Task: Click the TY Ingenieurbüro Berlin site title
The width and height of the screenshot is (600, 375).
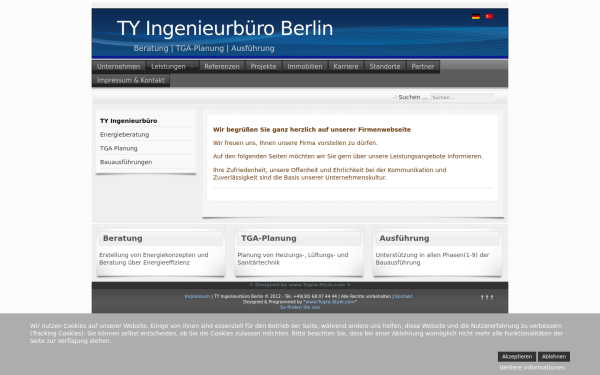Action: click(225, 28)
